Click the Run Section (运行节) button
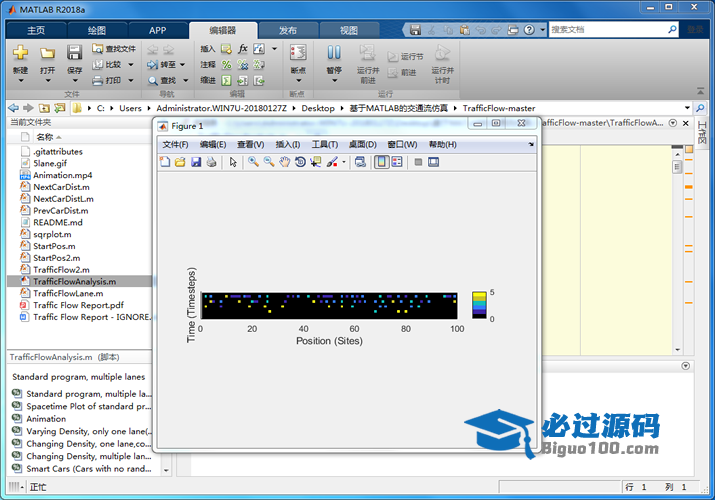 point(405,57)
